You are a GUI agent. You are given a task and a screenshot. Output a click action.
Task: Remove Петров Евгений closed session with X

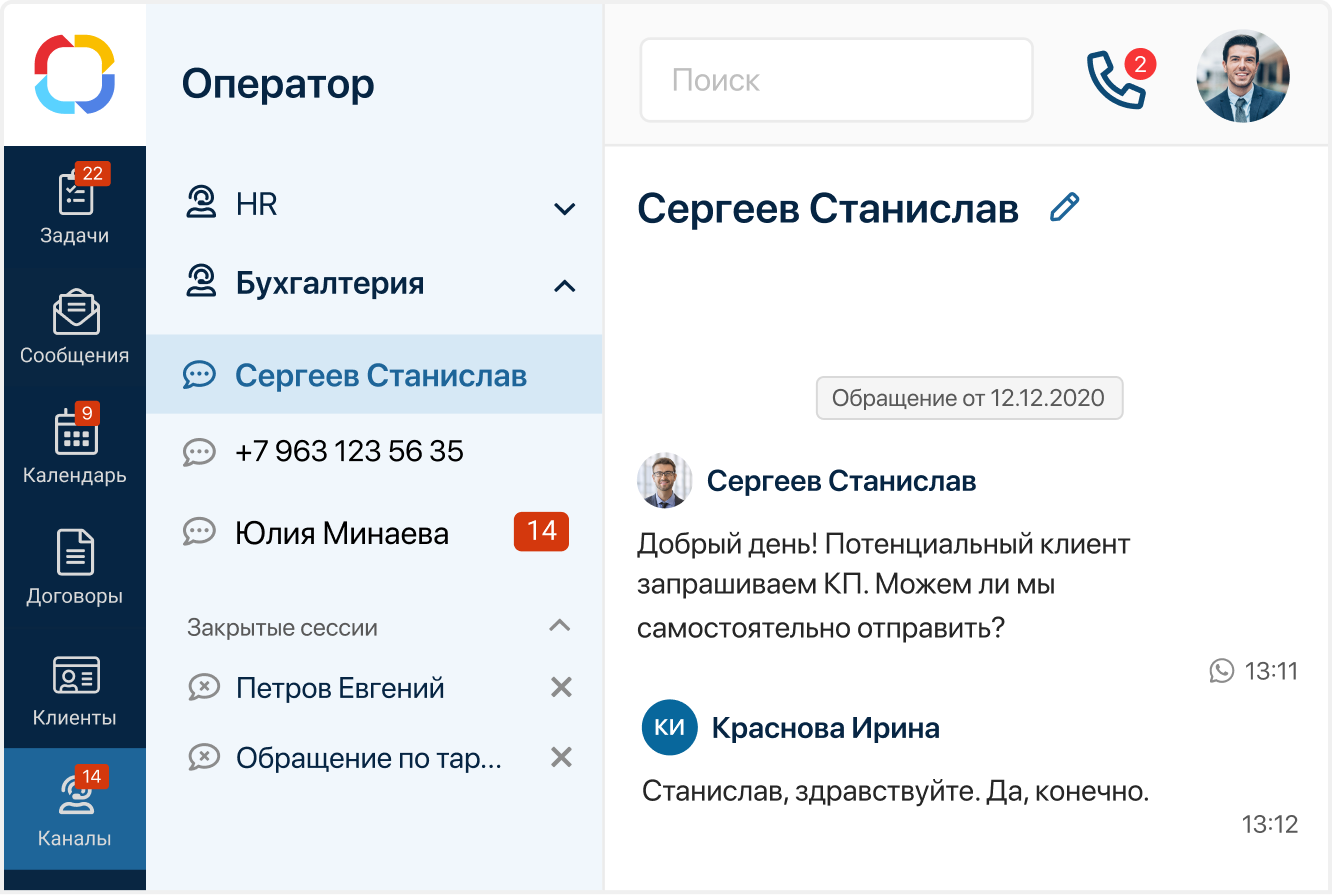[562, 688]
